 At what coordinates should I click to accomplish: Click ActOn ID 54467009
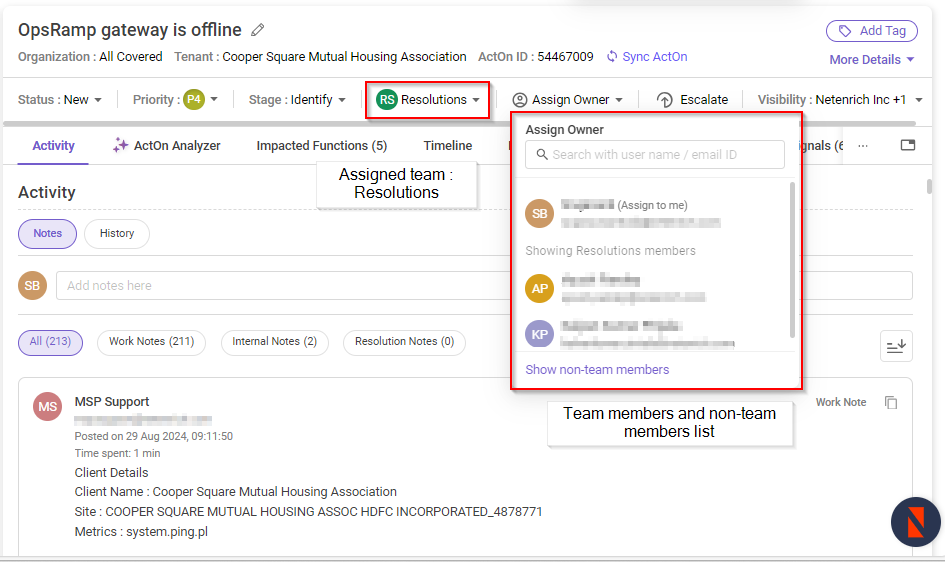click(536, 57)
